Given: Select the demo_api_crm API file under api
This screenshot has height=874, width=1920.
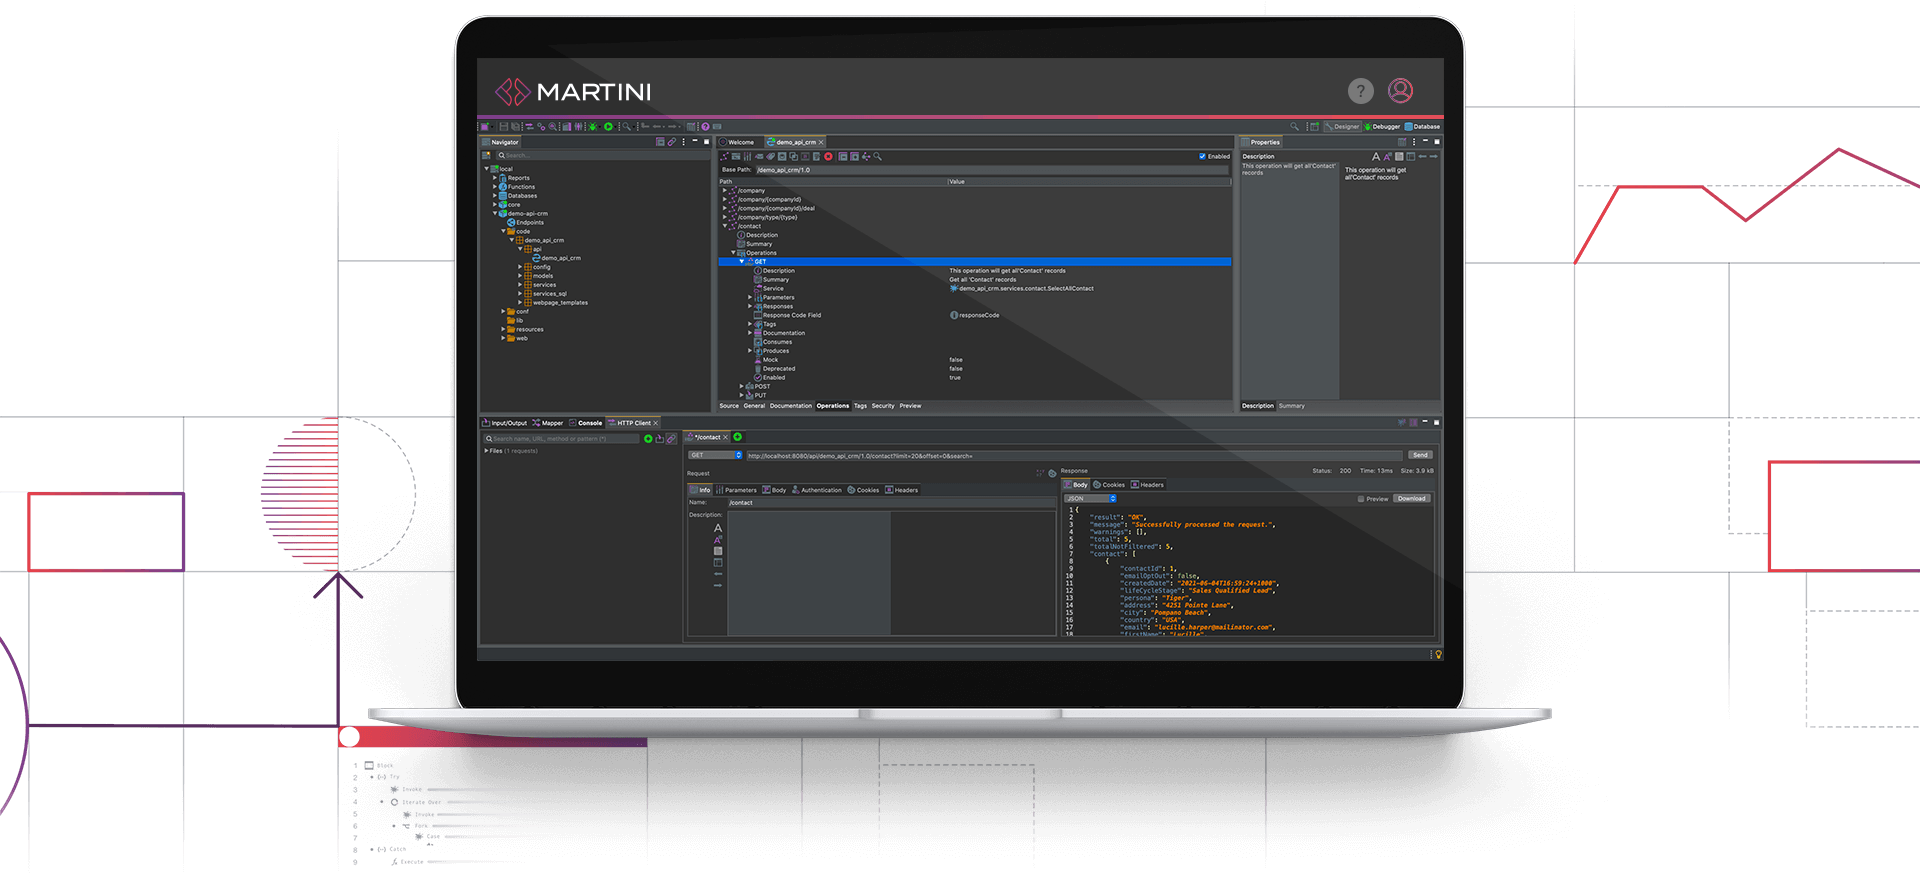Looking at the screenshot, I should pyautogui.click(x=556, y=258).
